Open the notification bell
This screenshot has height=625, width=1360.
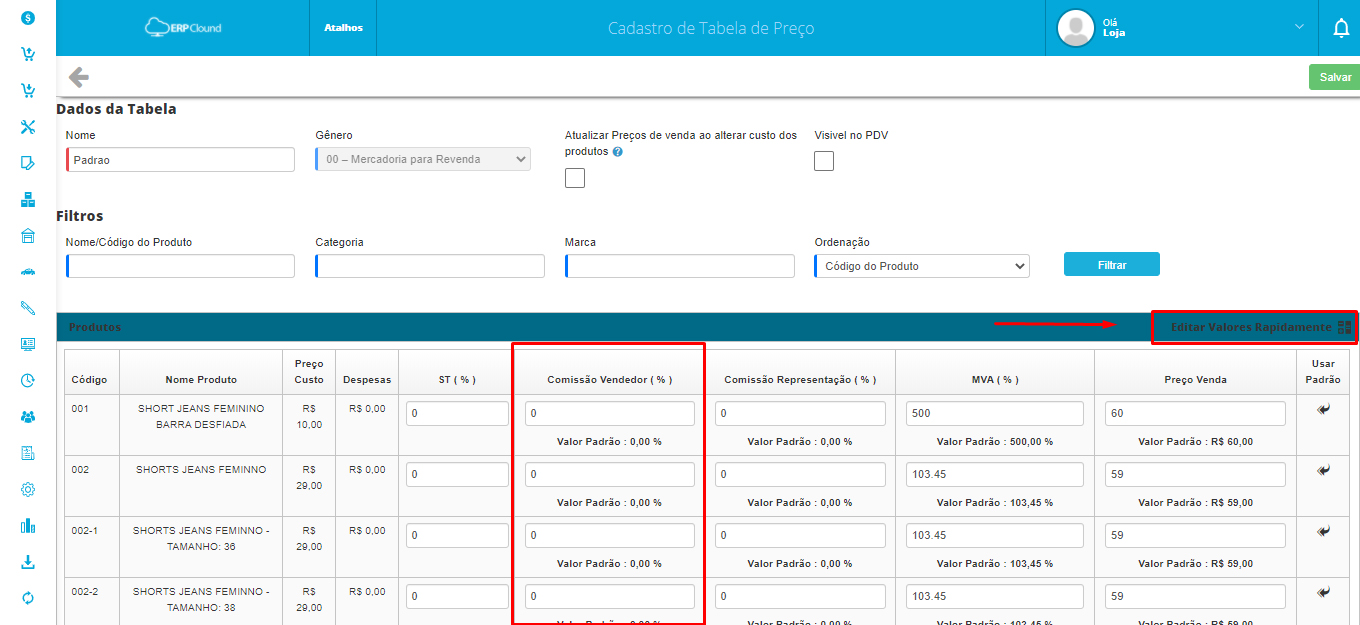(x=1341, y=28)
